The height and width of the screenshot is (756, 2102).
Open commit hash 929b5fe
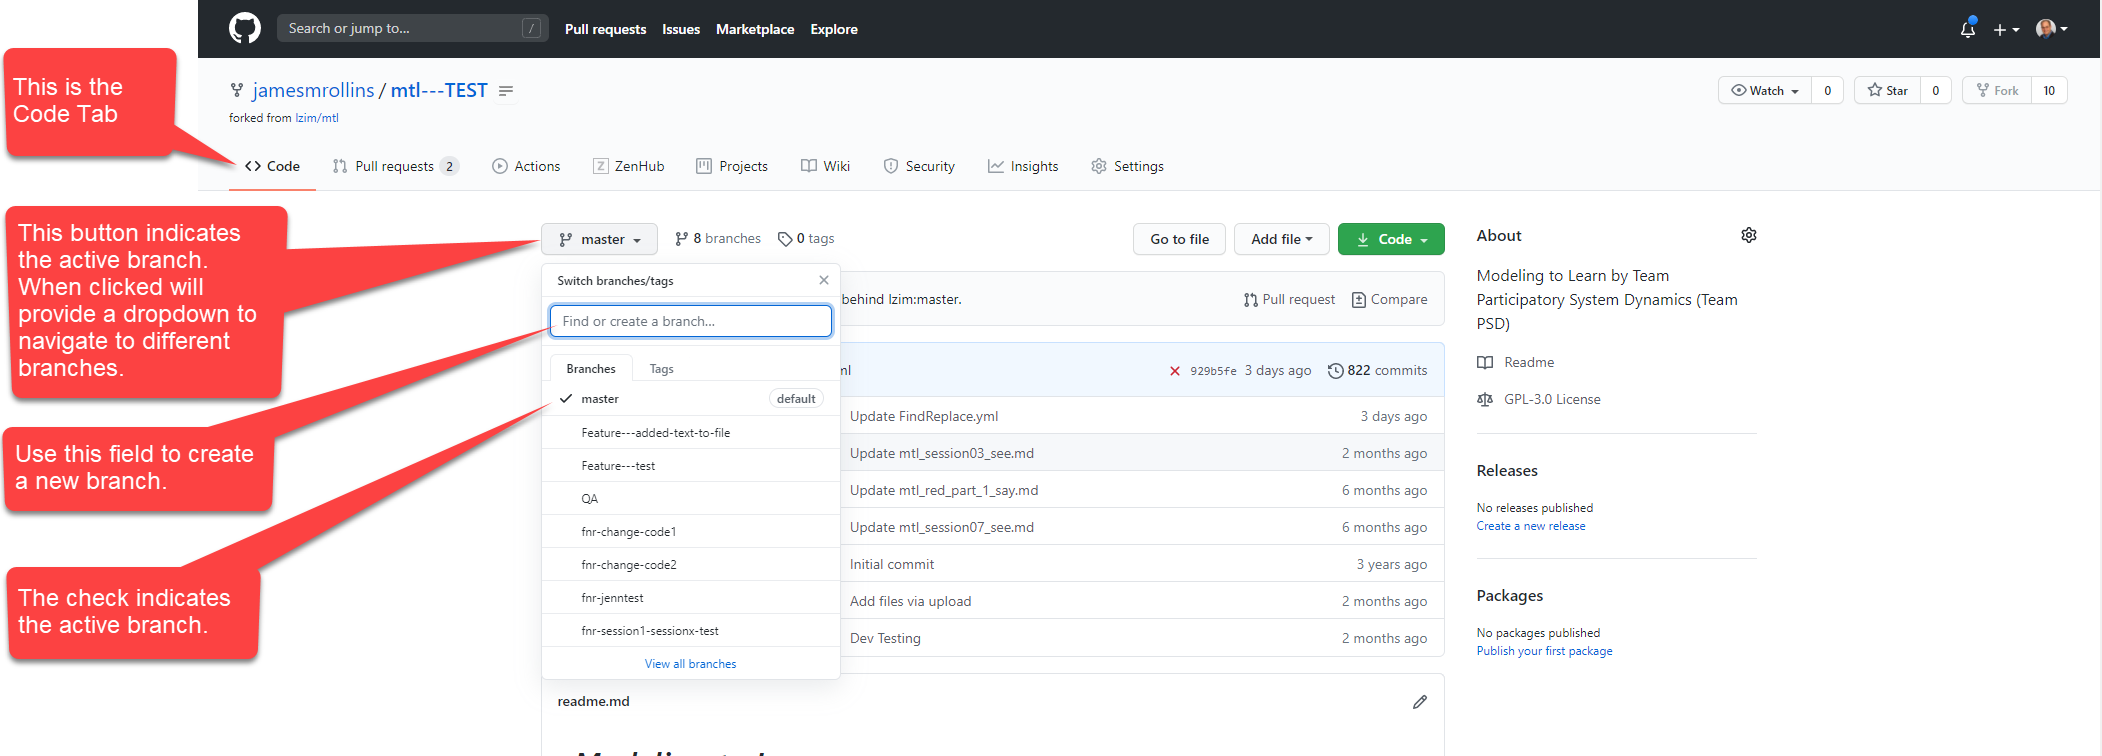(1213, 371)
